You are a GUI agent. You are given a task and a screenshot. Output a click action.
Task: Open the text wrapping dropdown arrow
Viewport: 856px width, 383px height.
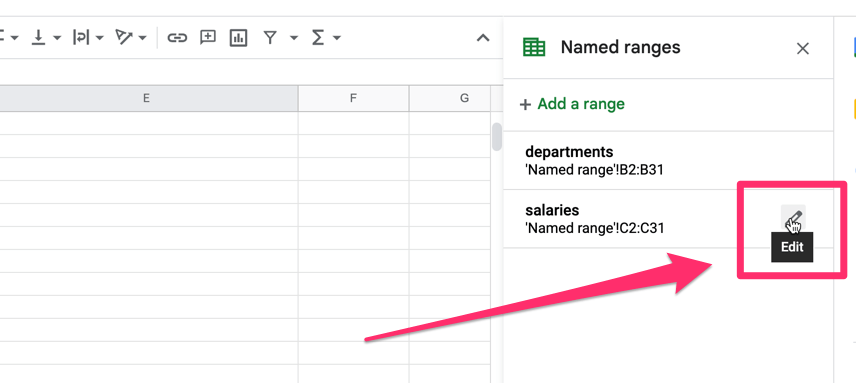tap(99, 38)
